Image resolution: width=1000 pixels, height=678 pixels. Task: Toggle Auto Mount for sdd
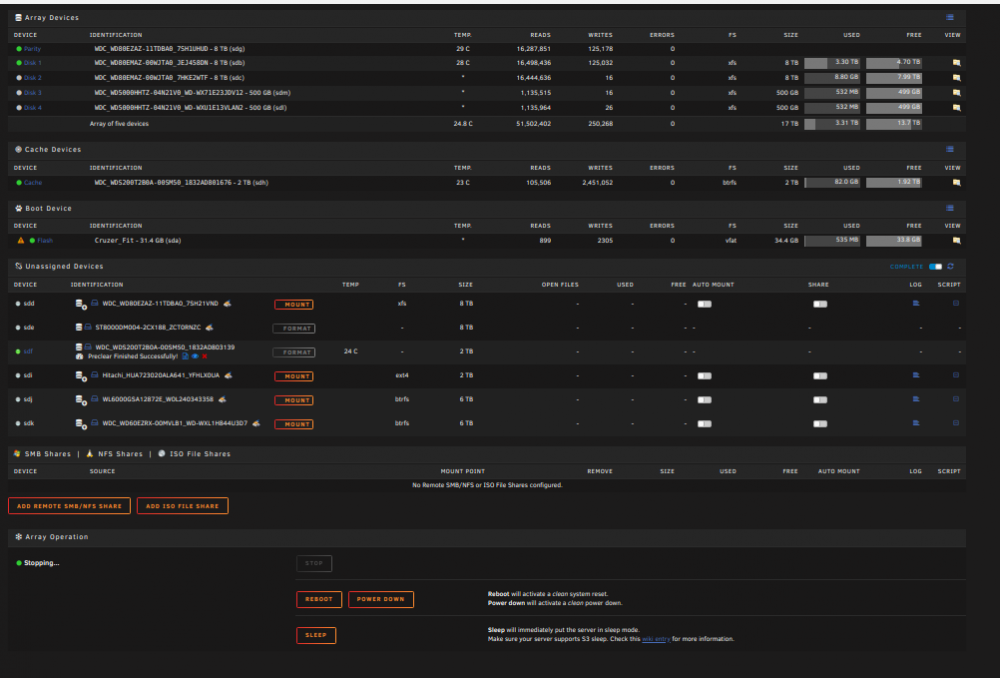coord(704,304)
